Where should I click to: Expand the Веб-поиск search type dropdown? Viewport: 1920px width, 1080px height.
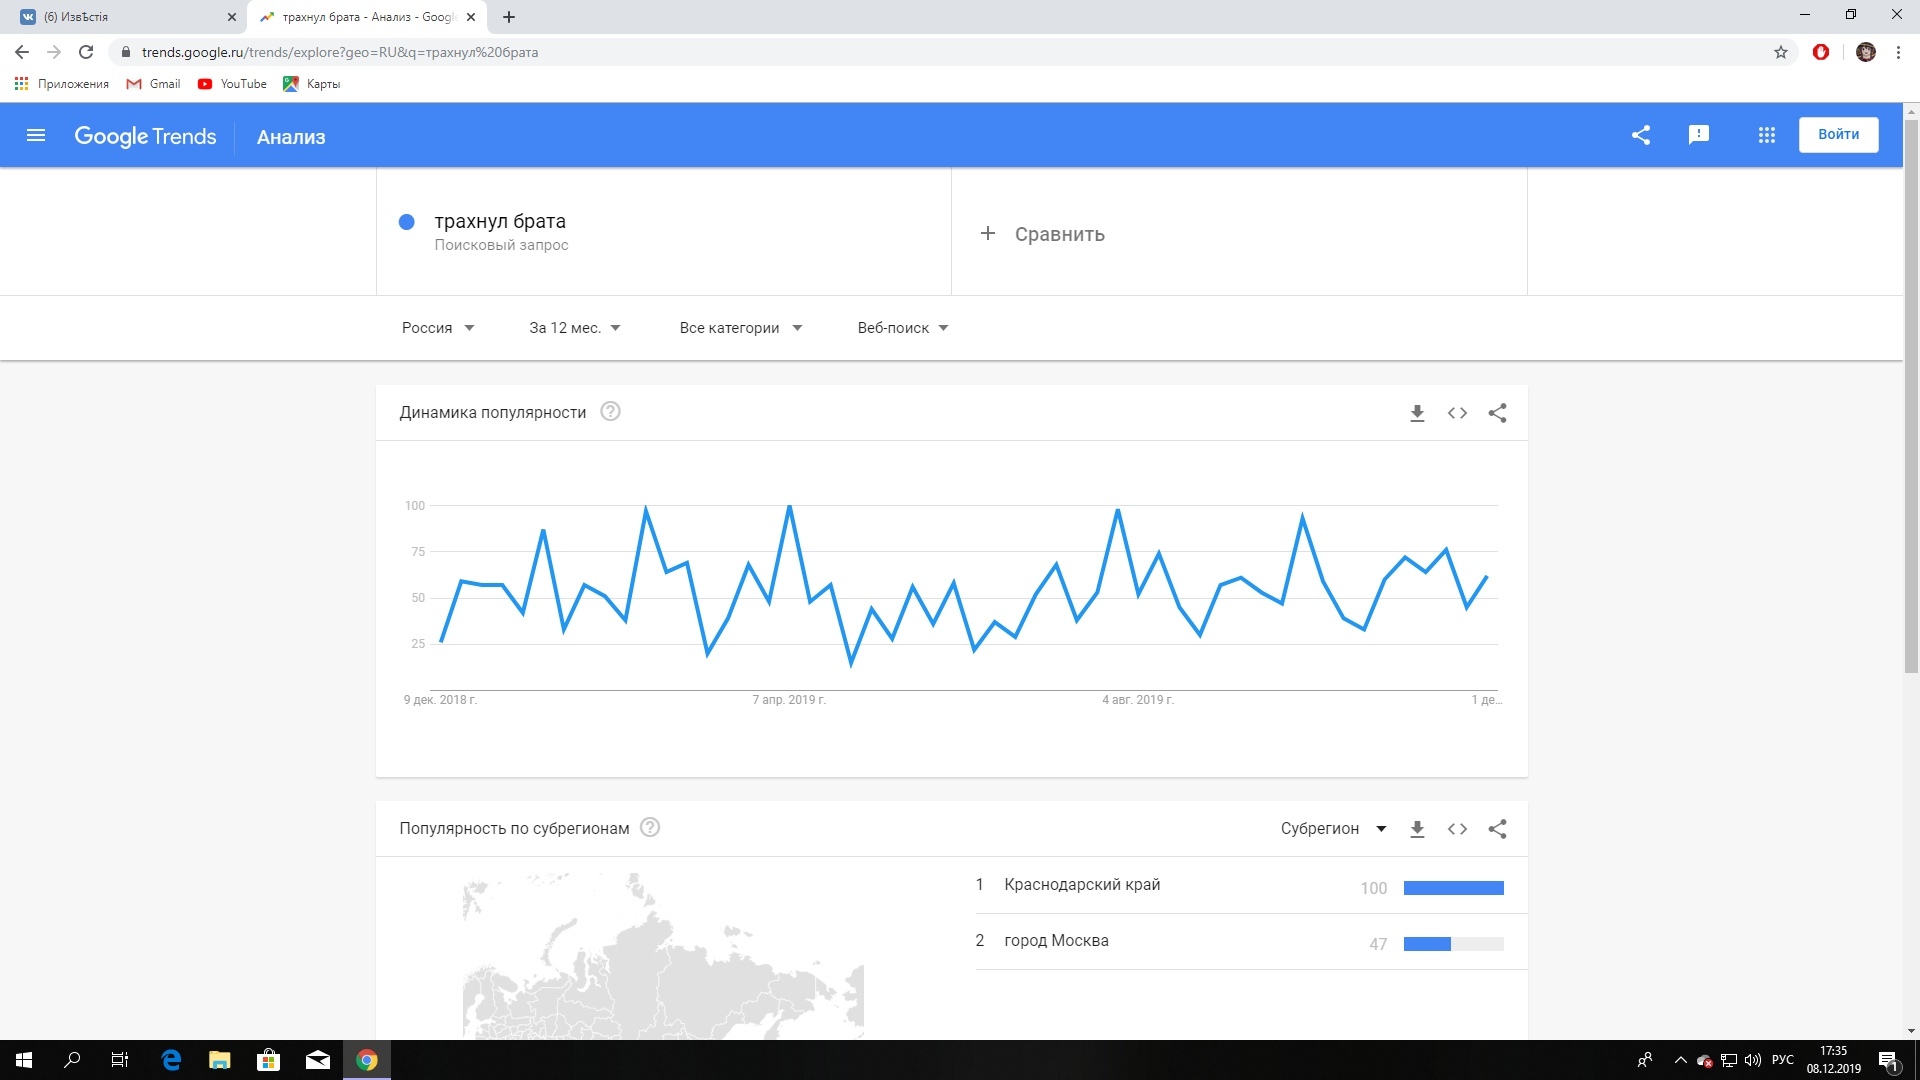click(901, 327)
